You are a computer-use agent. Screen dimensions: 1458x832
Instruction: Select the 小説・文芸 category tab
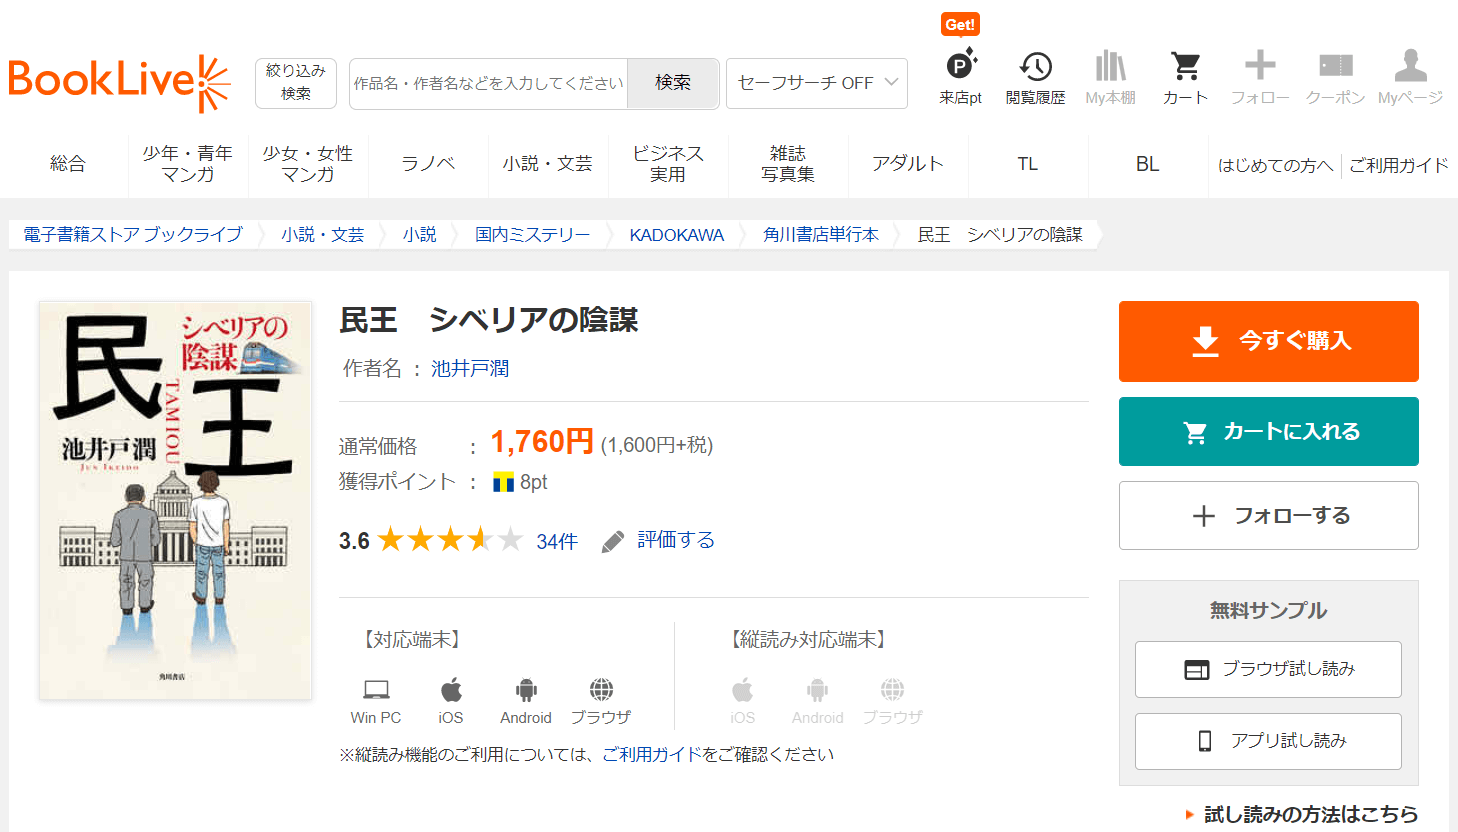point(547,164)
